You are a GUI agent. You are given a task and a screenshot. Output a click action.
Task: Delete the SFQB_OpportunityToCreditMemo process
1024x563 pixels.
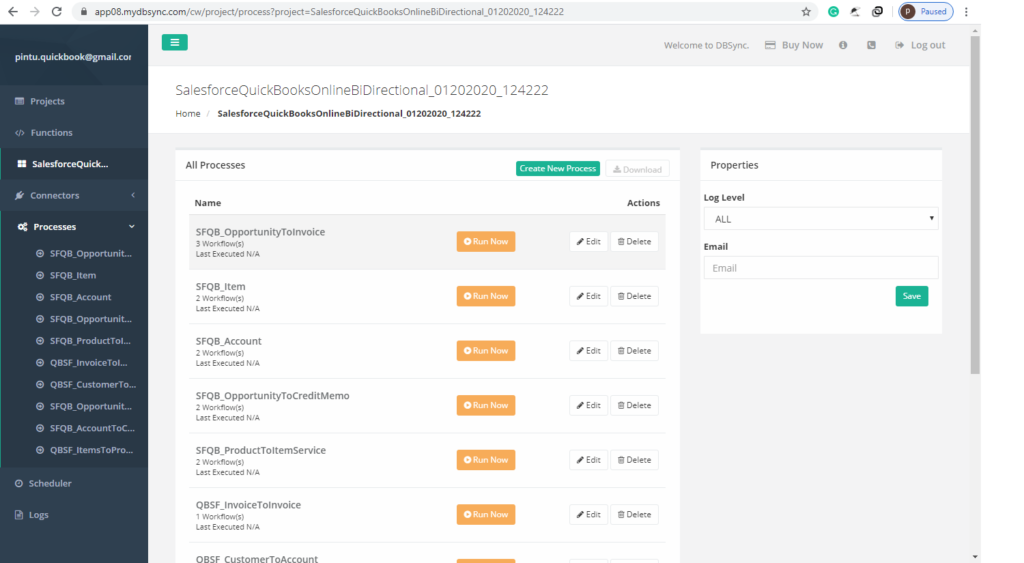pyautogui.click(x=634, y=405)
